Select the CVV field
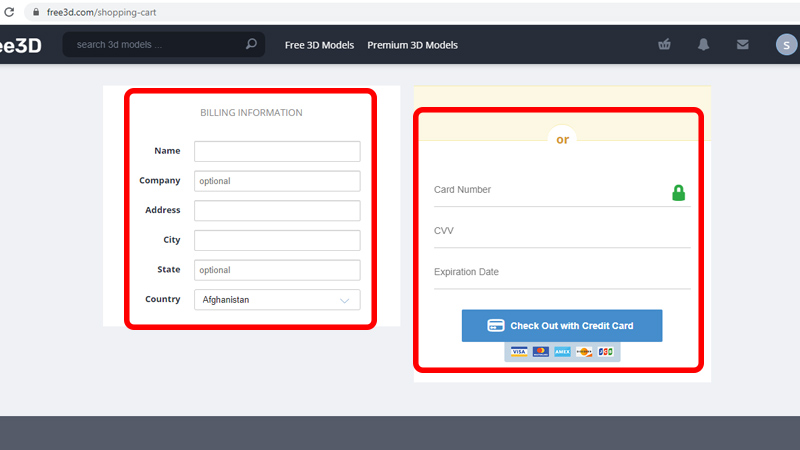The image size is (800, 450). (562, 231)
